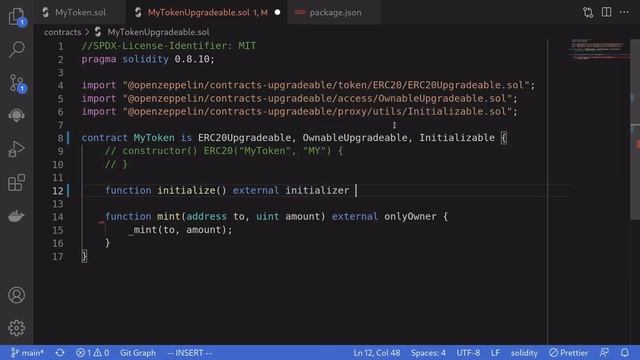This screenshot has width=640, height=360.
Task: Open the Manage settings gear
Action: (16, 328)
